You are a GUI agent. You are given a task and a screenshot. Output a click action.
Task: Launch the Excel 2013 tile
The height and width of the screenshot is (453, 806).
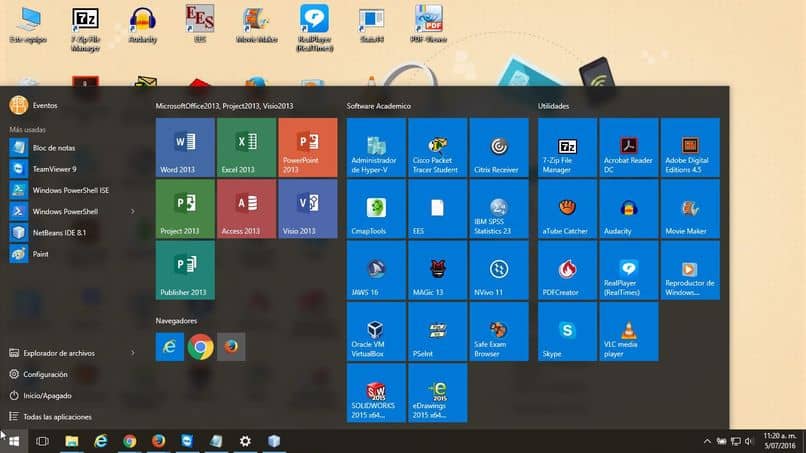(x=246, y=148)
